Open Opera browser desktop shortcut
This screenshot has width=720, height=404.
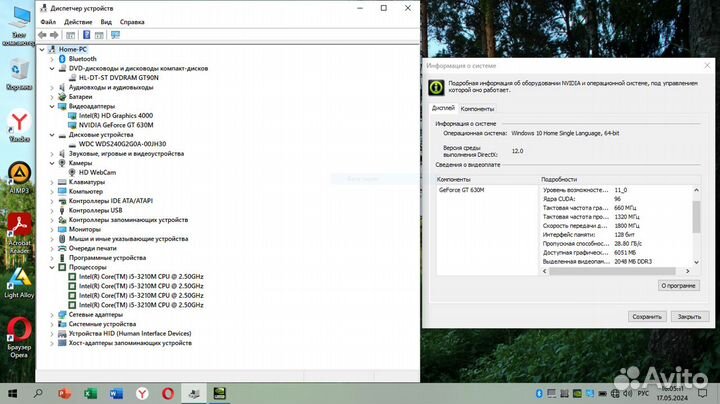tap(19, 337)
